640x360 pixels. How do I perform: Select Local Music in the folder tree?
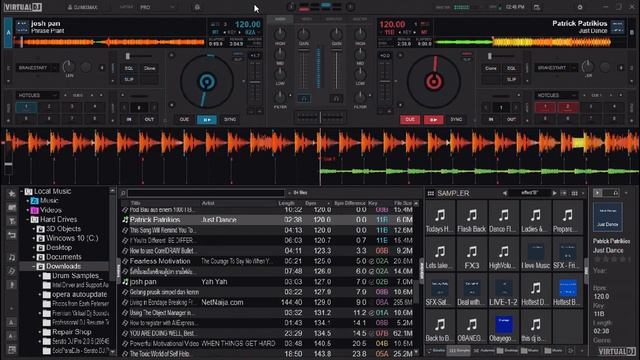point(52,191)
